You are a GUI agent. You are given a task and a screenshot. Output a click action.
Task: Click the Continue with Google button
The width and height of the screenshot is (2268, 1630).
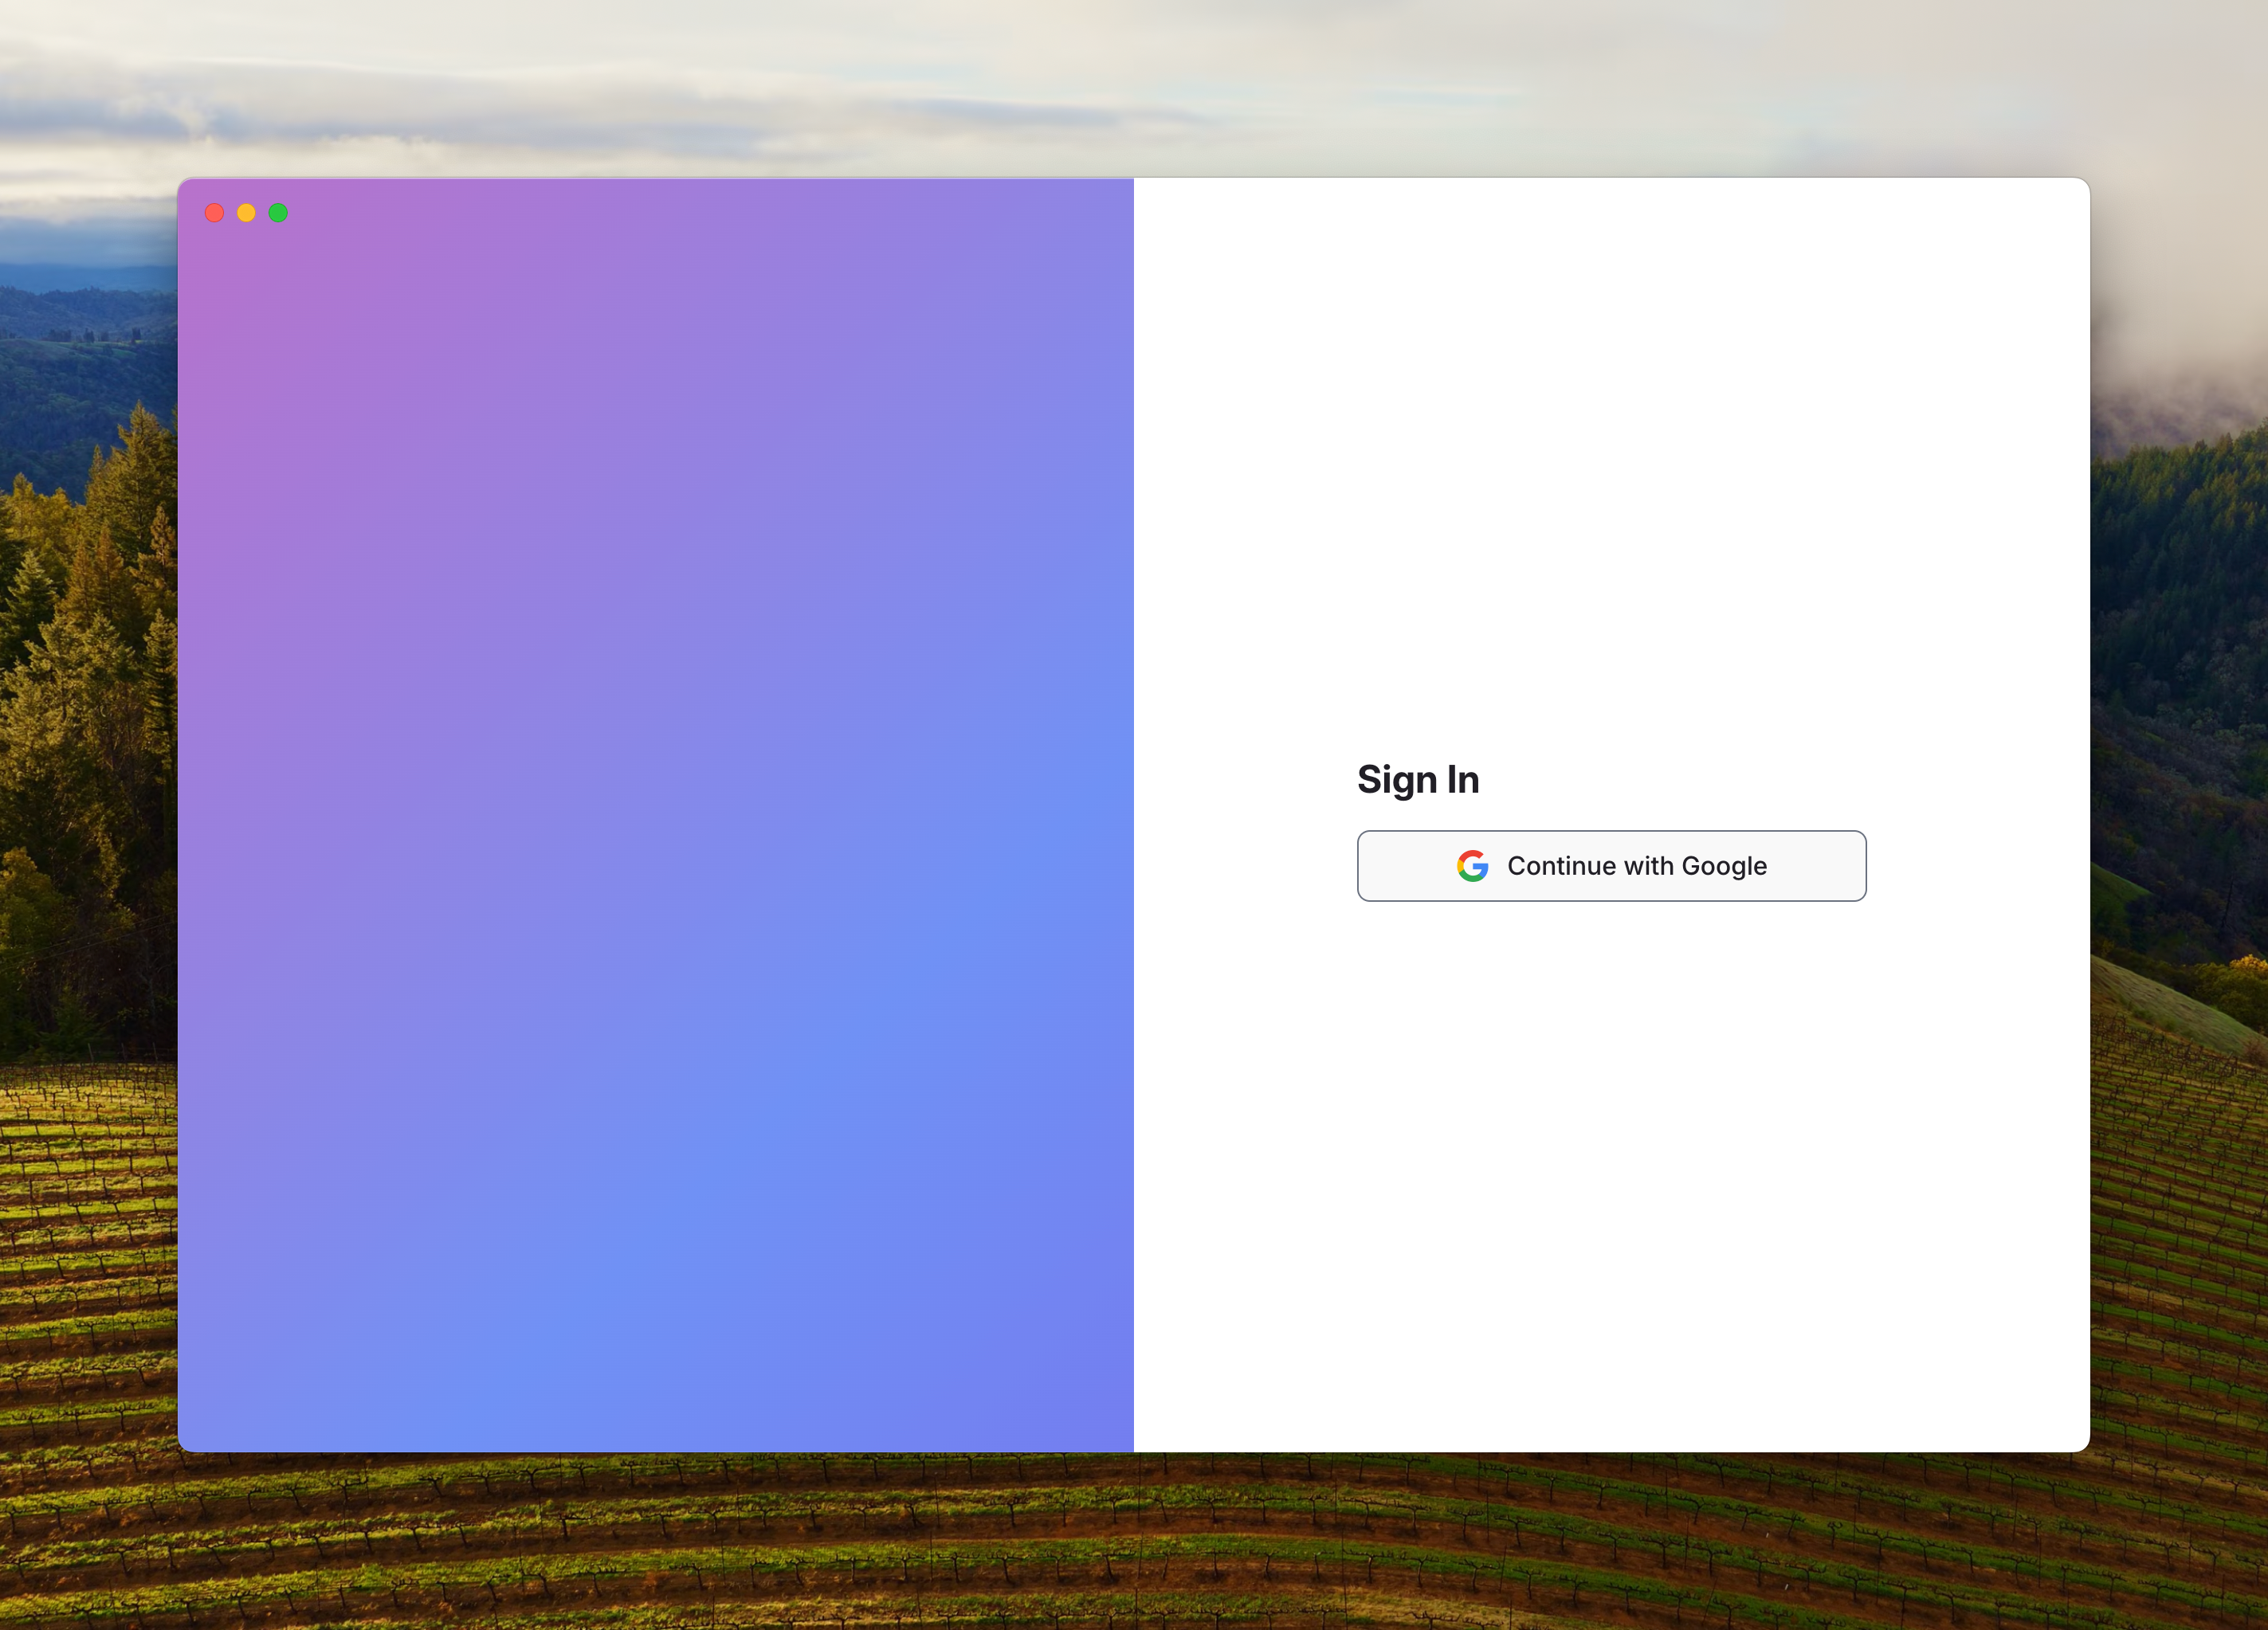tap(1611, 866)
